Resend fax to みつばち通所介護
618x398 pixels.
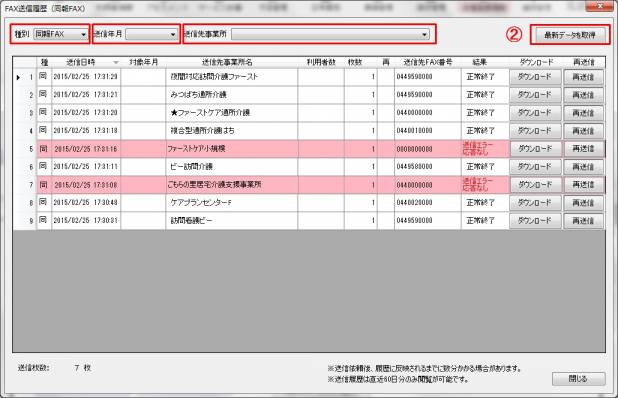(583, 95)
